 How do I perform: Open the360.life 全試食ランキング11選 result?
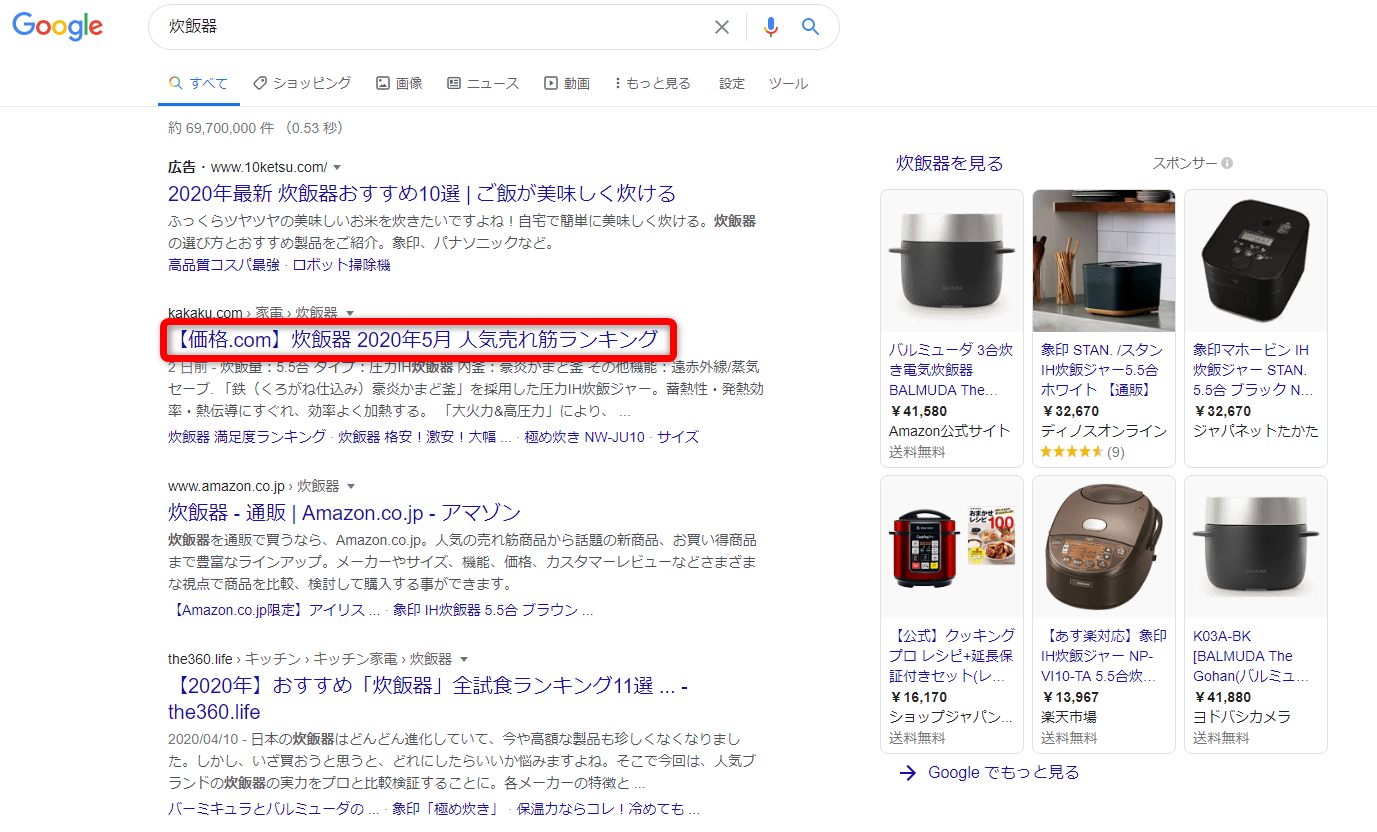click(428, 699)
